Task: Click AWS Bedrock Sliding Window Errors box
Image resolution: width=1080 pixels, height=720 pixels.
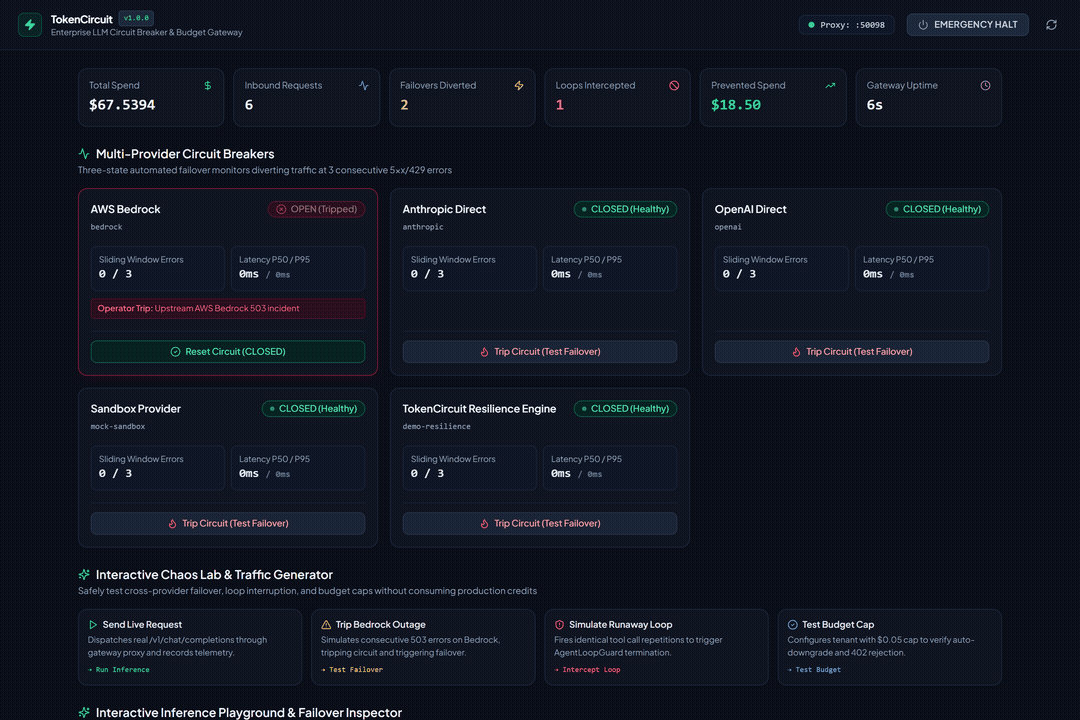Action: point(158,268)
